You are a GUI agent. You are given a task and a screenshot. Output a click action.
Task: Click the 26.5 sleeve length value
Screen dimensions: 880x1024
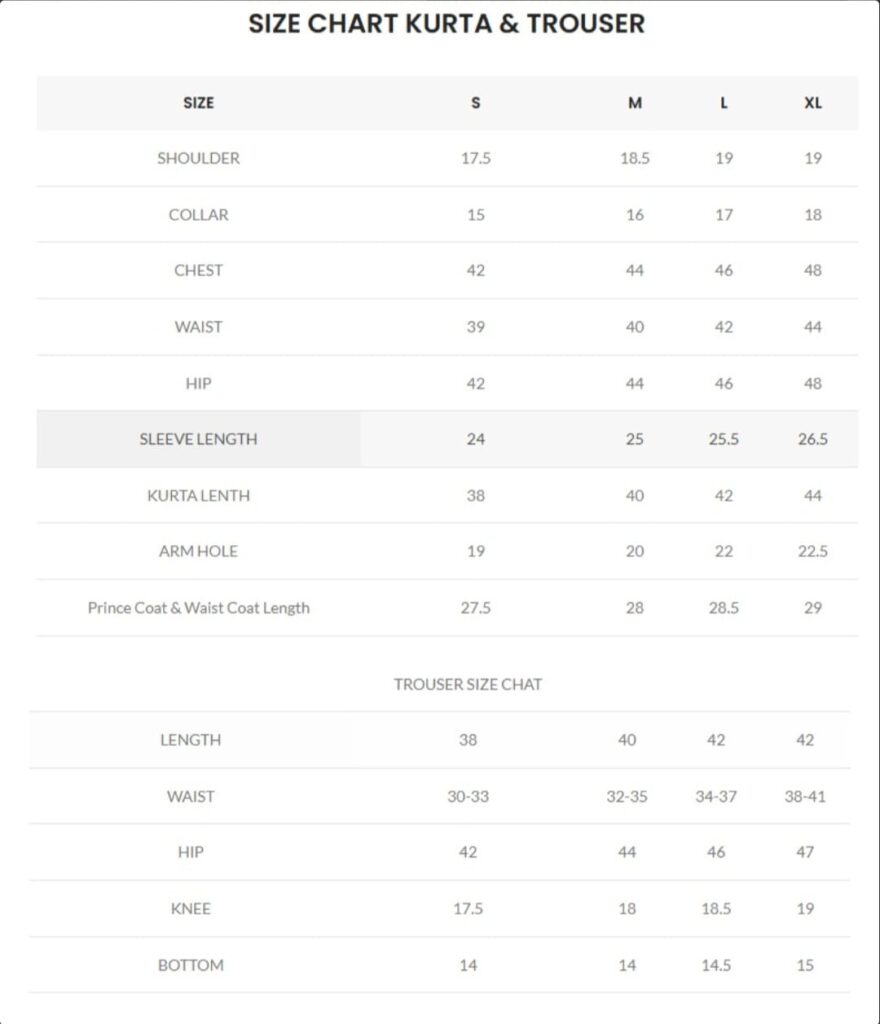(x=813, y=439)
